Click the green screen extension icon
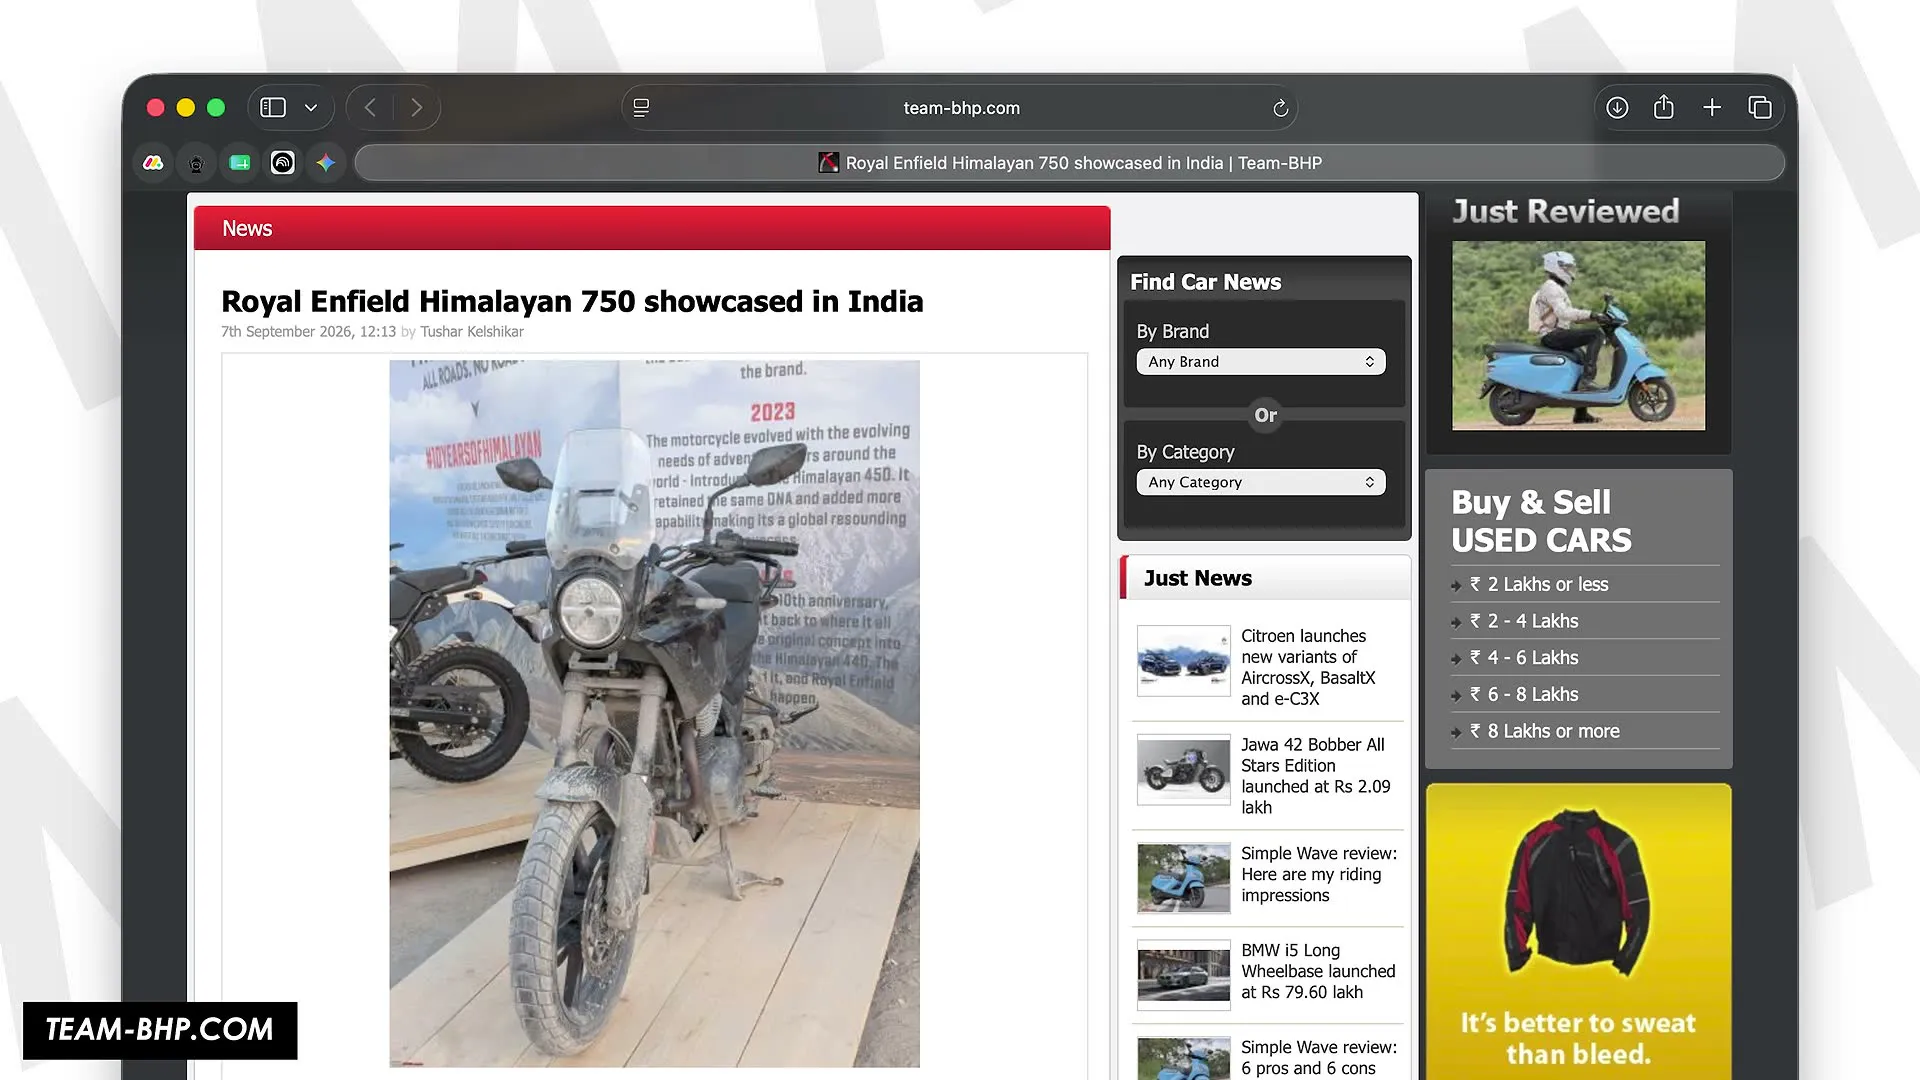 click(x=240, y=163)
